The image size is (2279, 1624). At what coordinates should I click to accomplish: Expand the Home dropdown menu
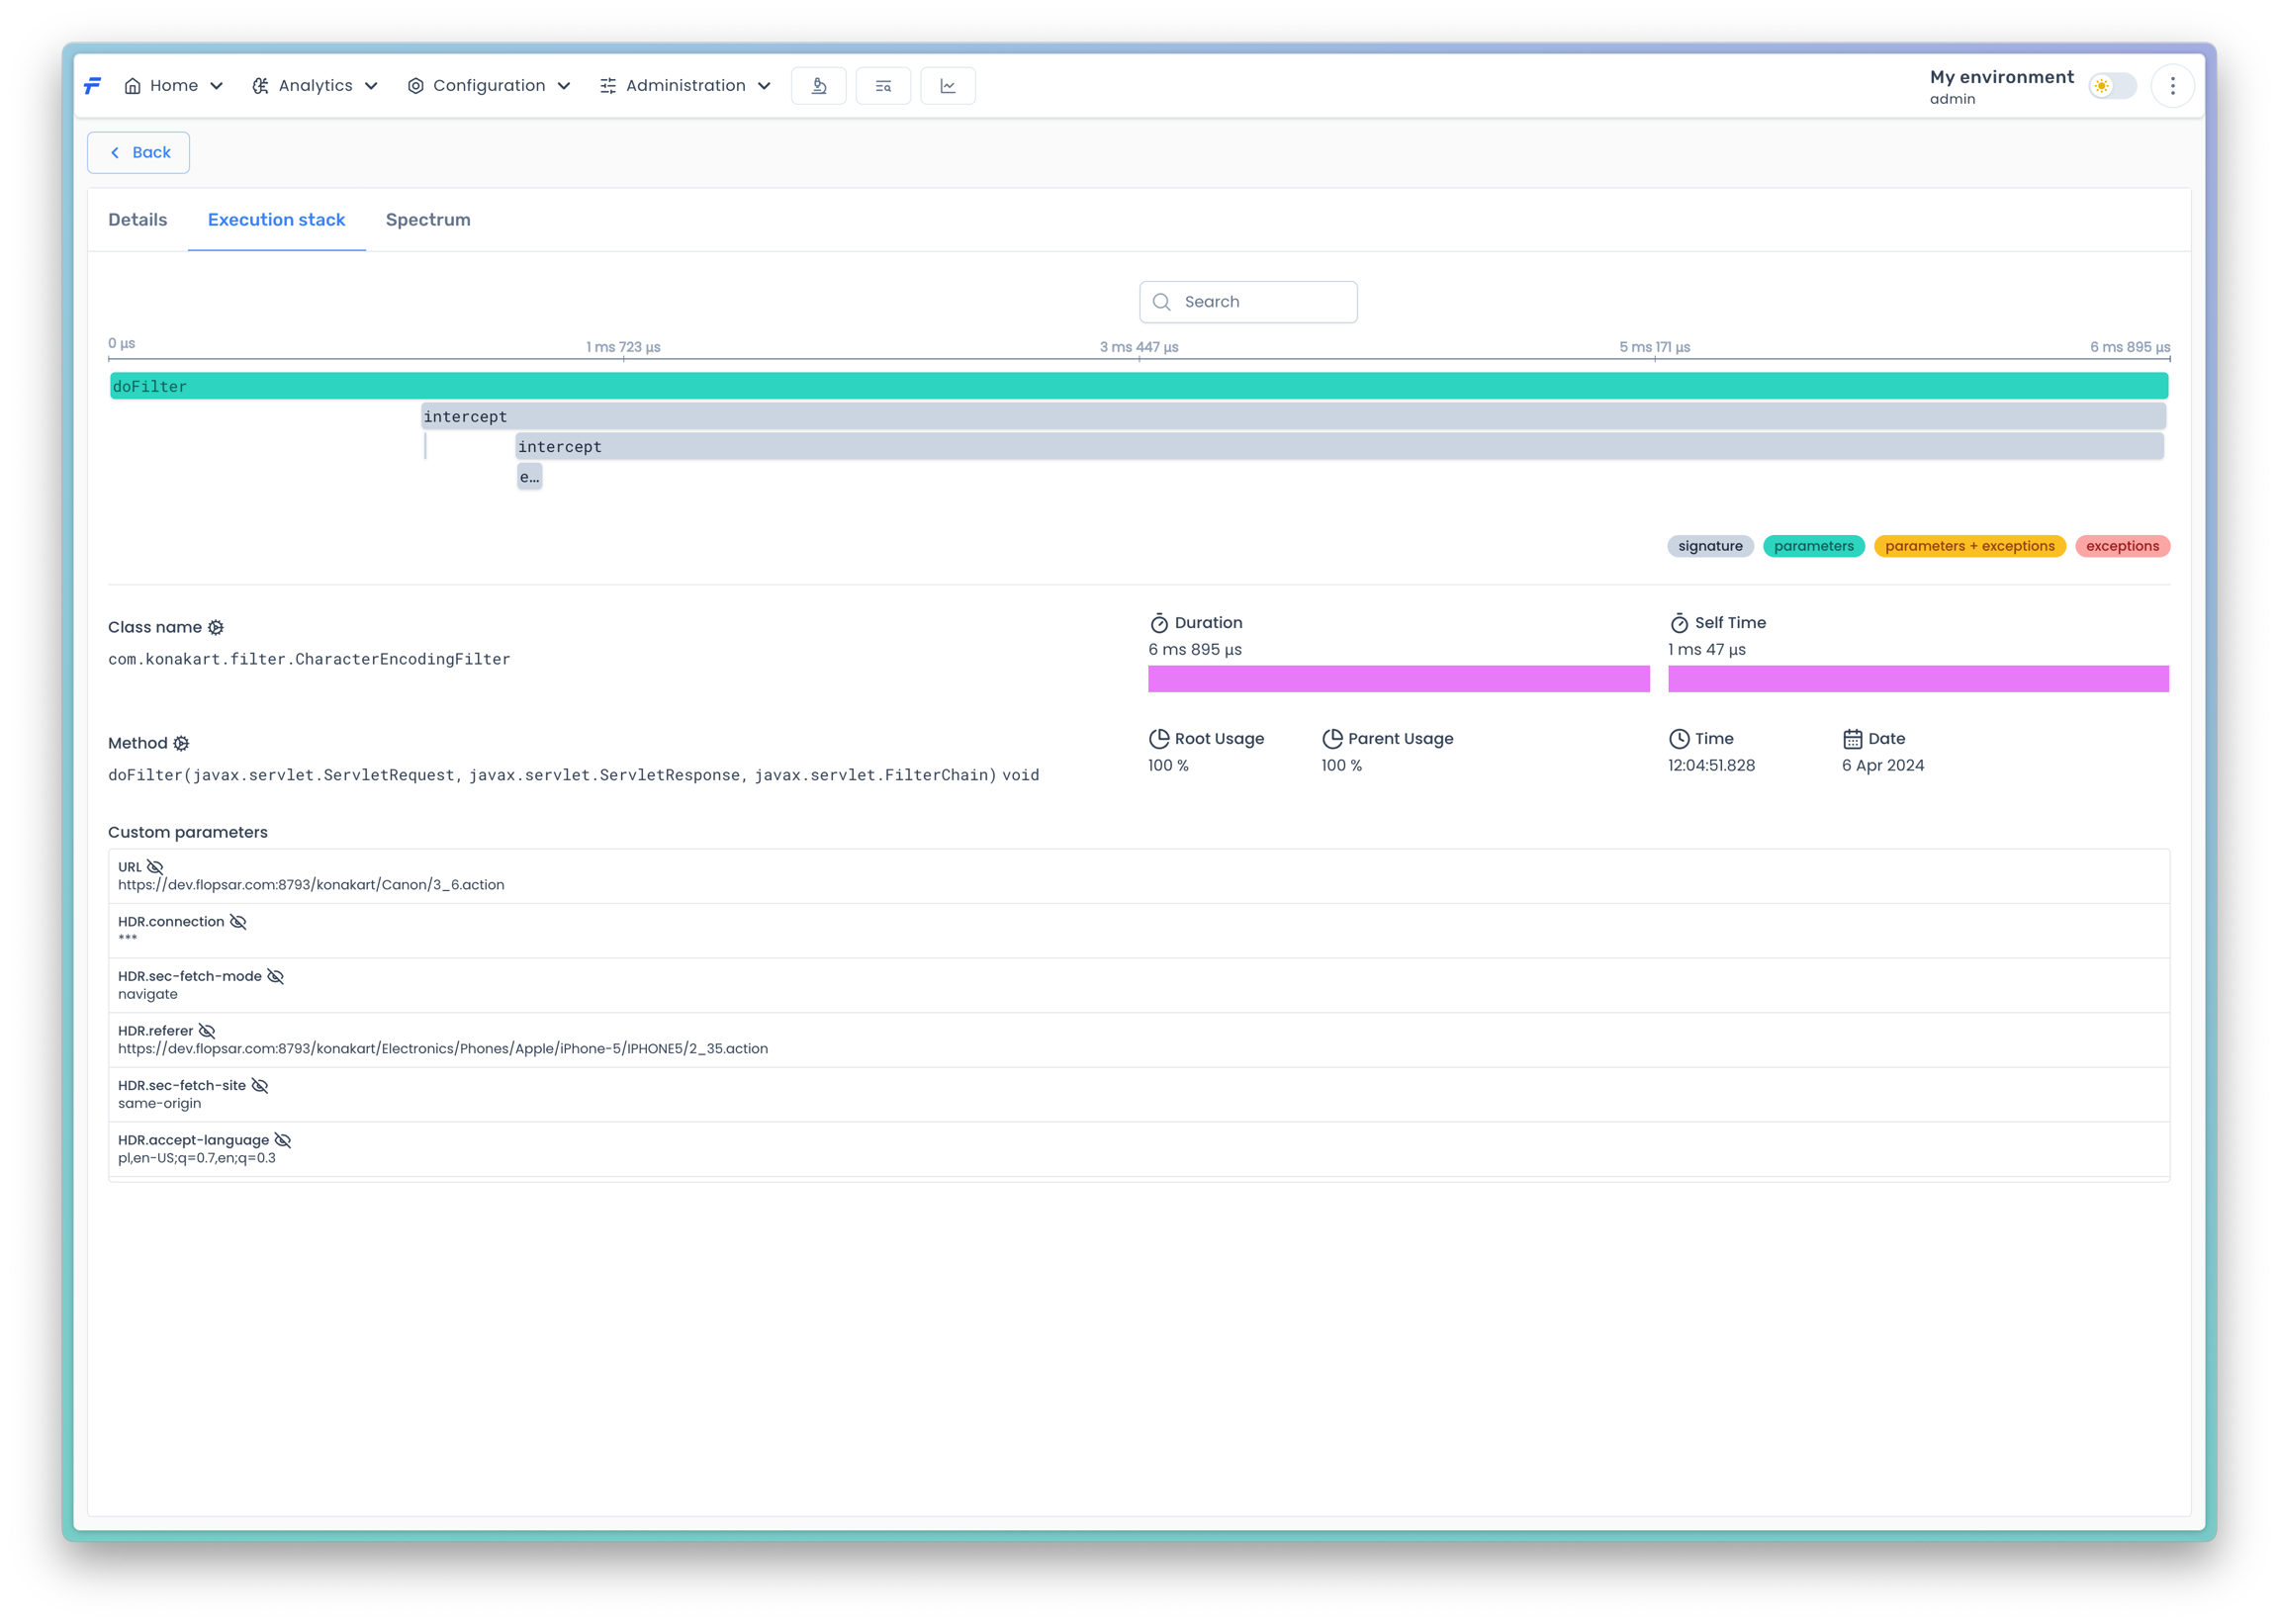pyautogui.click(x=173, y=86)
